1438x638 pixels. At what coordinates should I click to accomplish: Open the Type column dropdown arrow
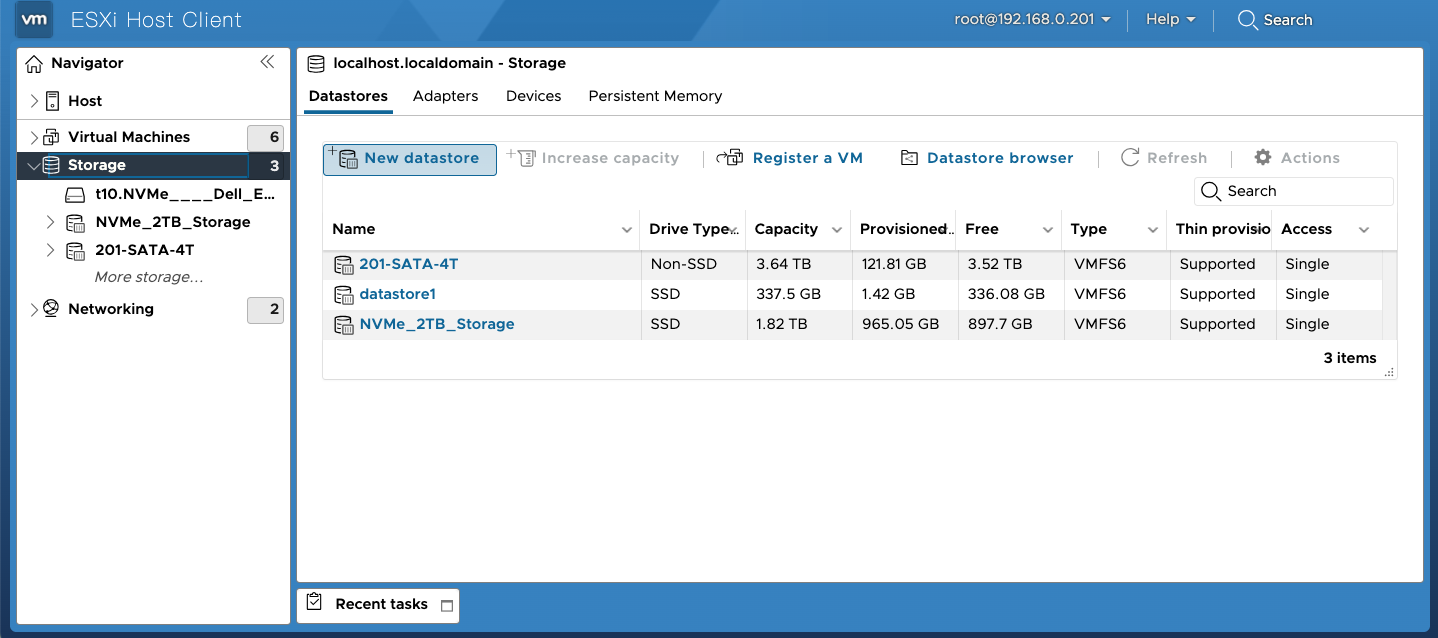tap(1153, 230)
